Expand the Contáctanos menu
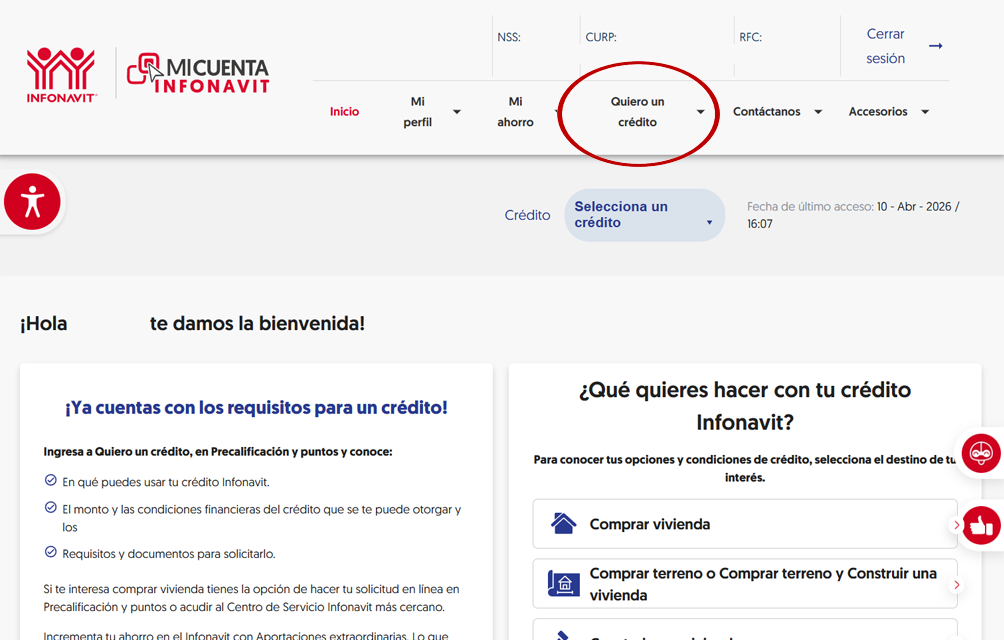 [766, 112]
